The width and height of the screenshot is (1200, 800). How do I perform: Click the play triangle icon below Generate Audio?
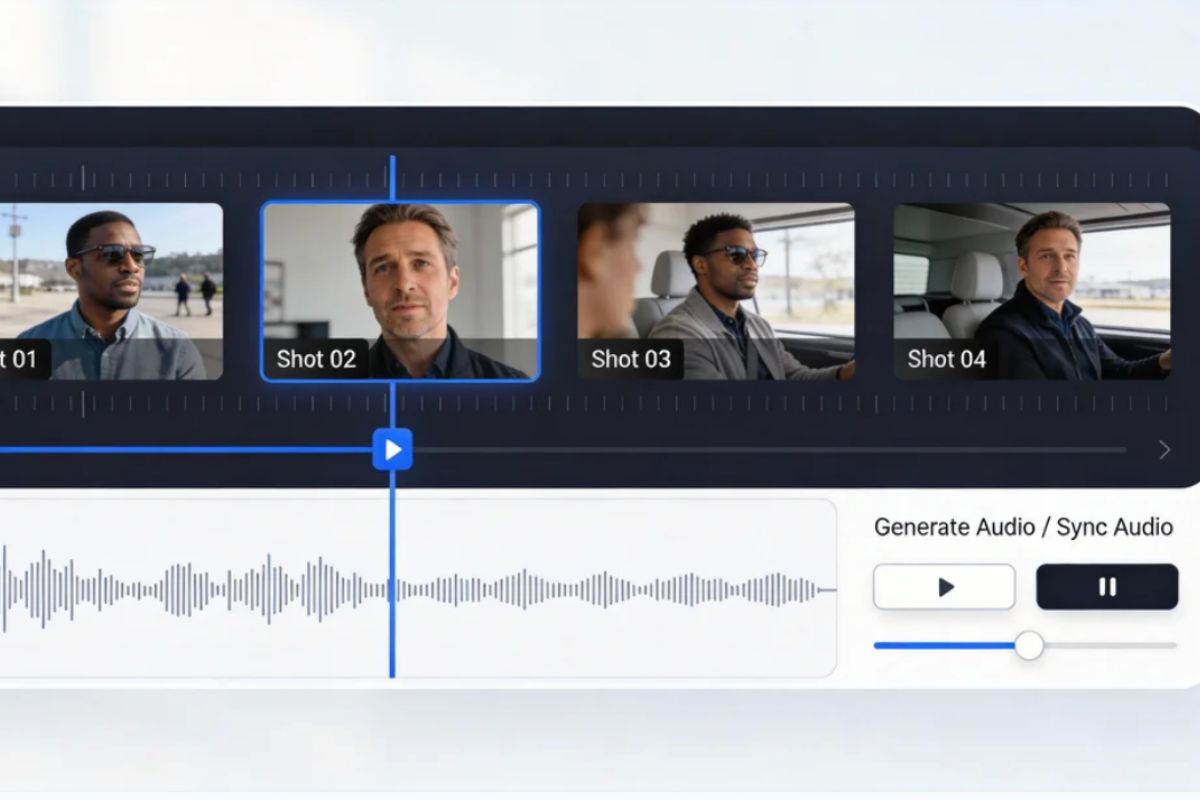click(943, 586)
